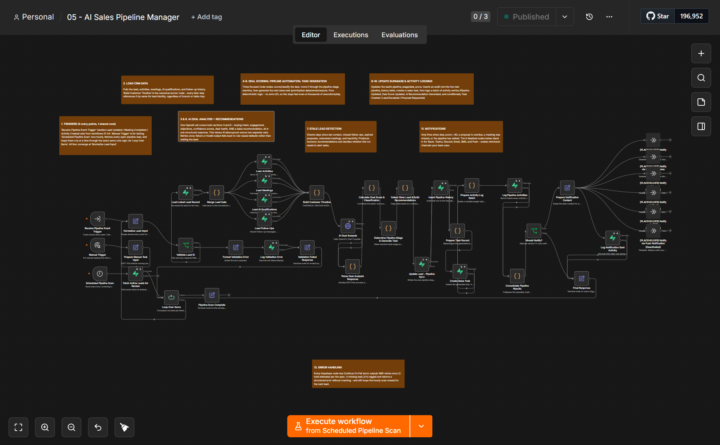Screen dimensions: 720x445
Task: Open the Personal project breadcrumb
Action: (34, 17)
